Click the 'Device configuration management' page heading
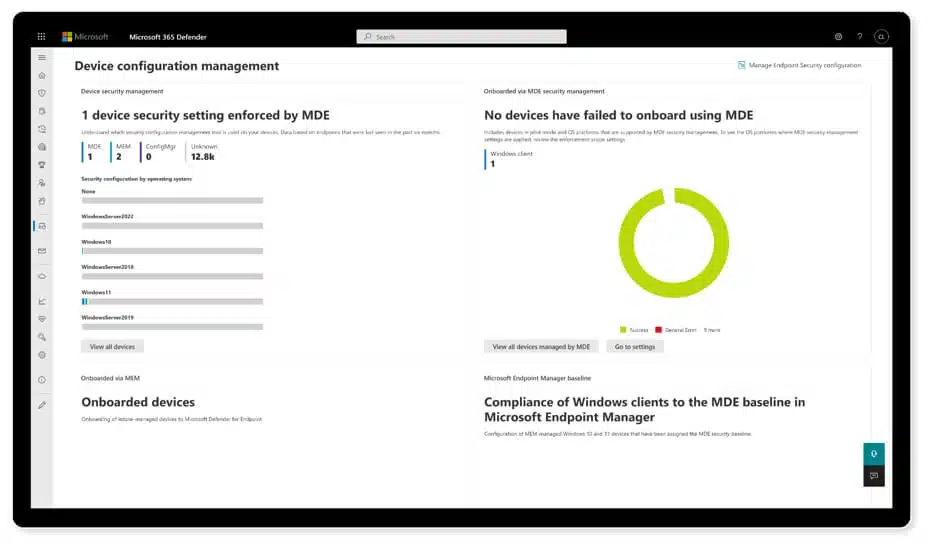 177,66
